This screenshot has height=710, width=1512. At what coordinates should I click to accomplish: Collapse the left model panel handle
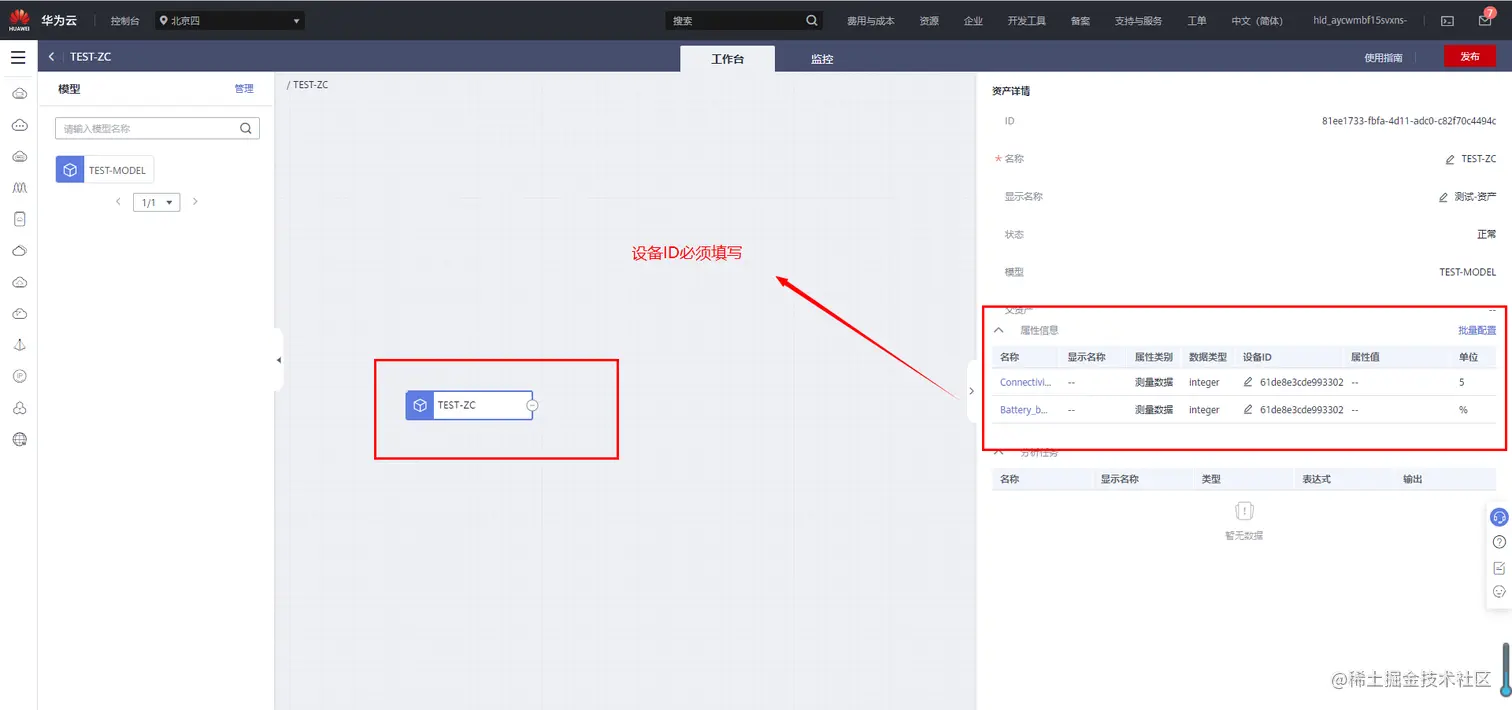pos(278,360)
